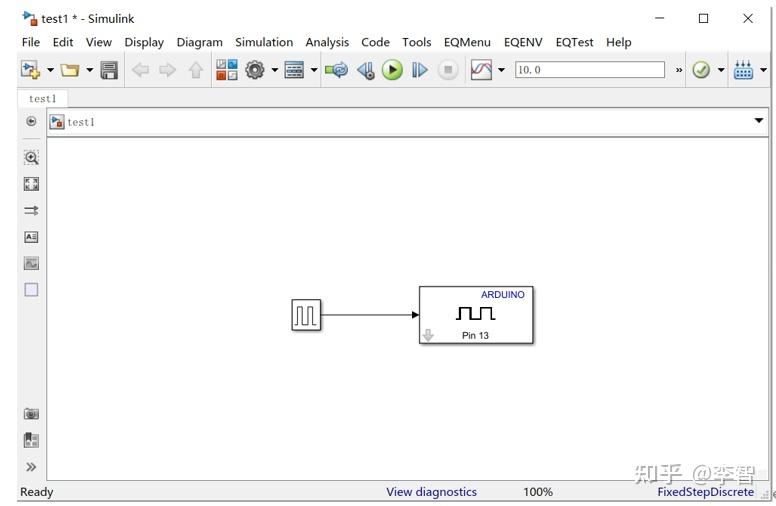Select the Zoom tool in palette
This screenshot has width=776, height=506.
31,158
